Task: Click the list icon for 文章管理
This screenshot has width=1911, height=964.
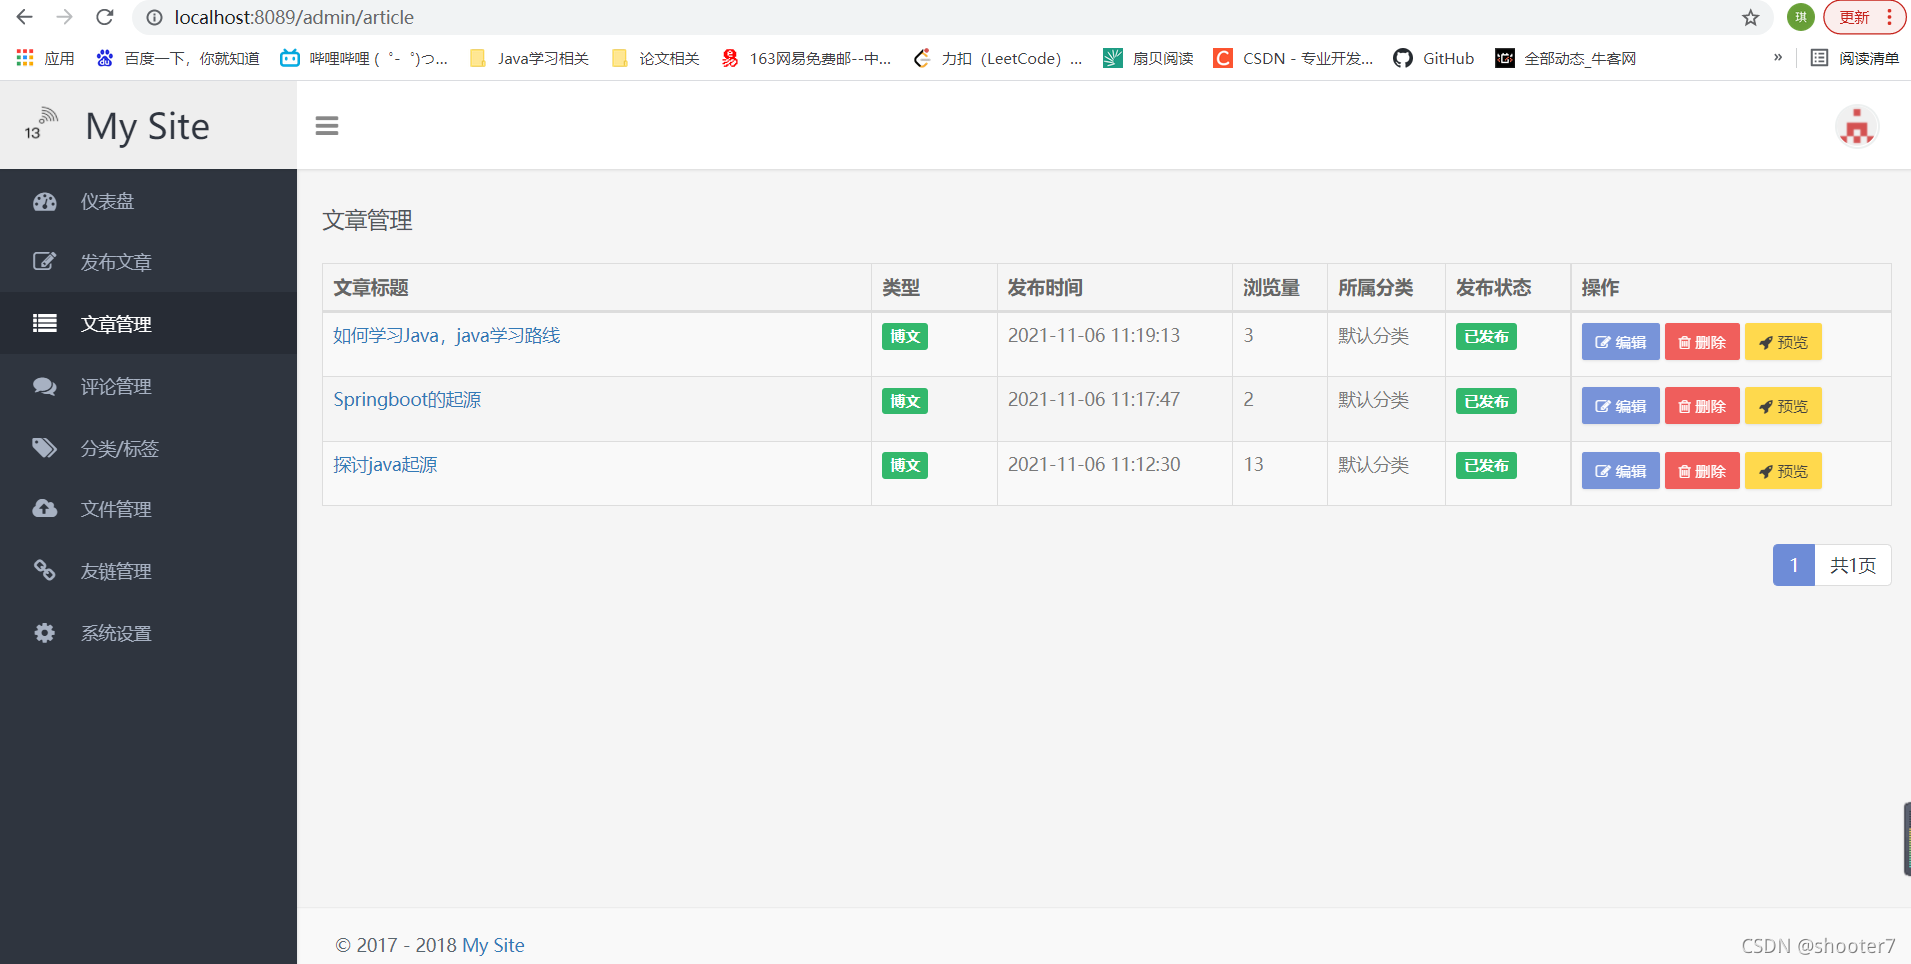Action: 44,323
